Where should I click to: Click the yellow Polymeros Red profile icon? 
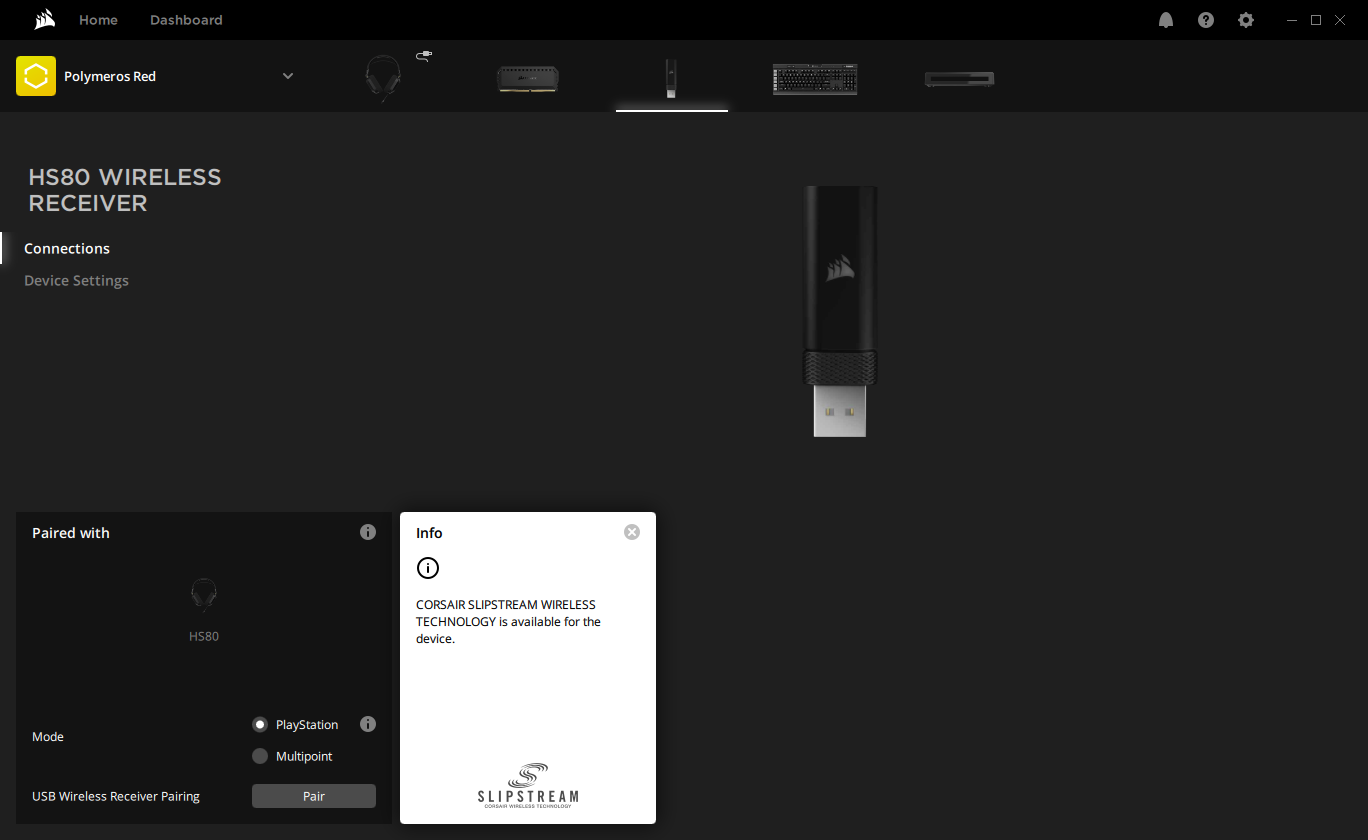click(x=36, y=76)
